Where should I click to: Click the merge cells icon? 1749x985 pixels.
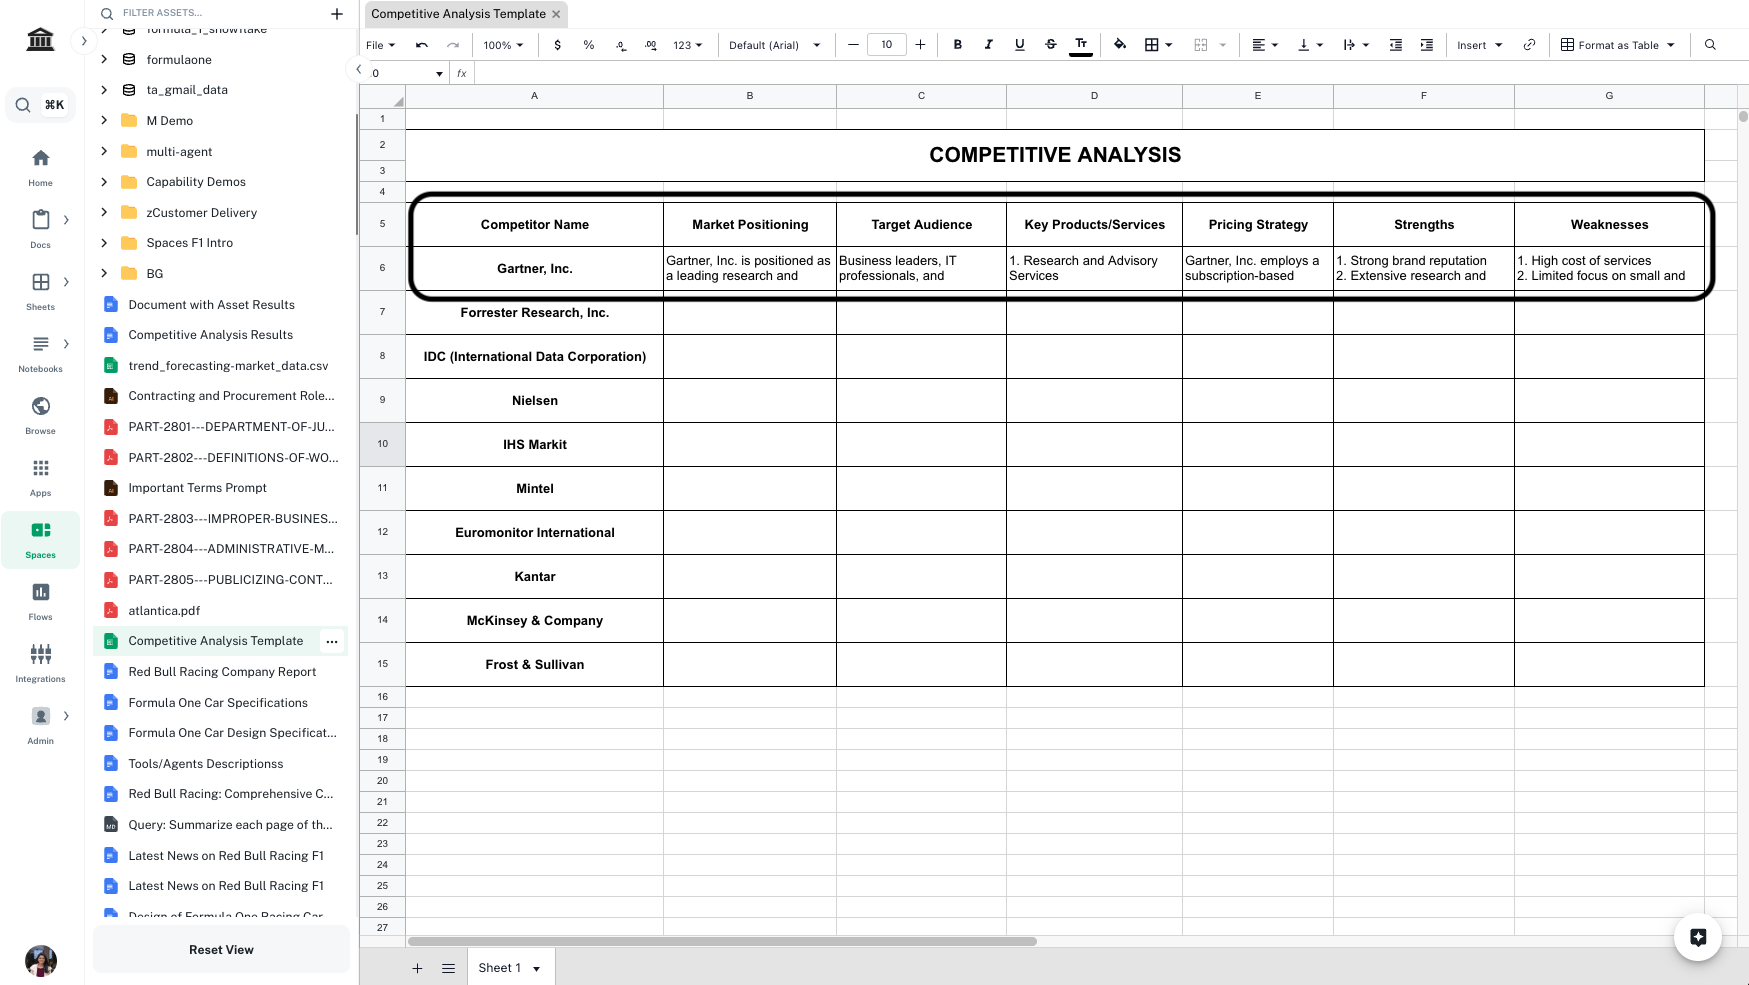point(1201,45)
